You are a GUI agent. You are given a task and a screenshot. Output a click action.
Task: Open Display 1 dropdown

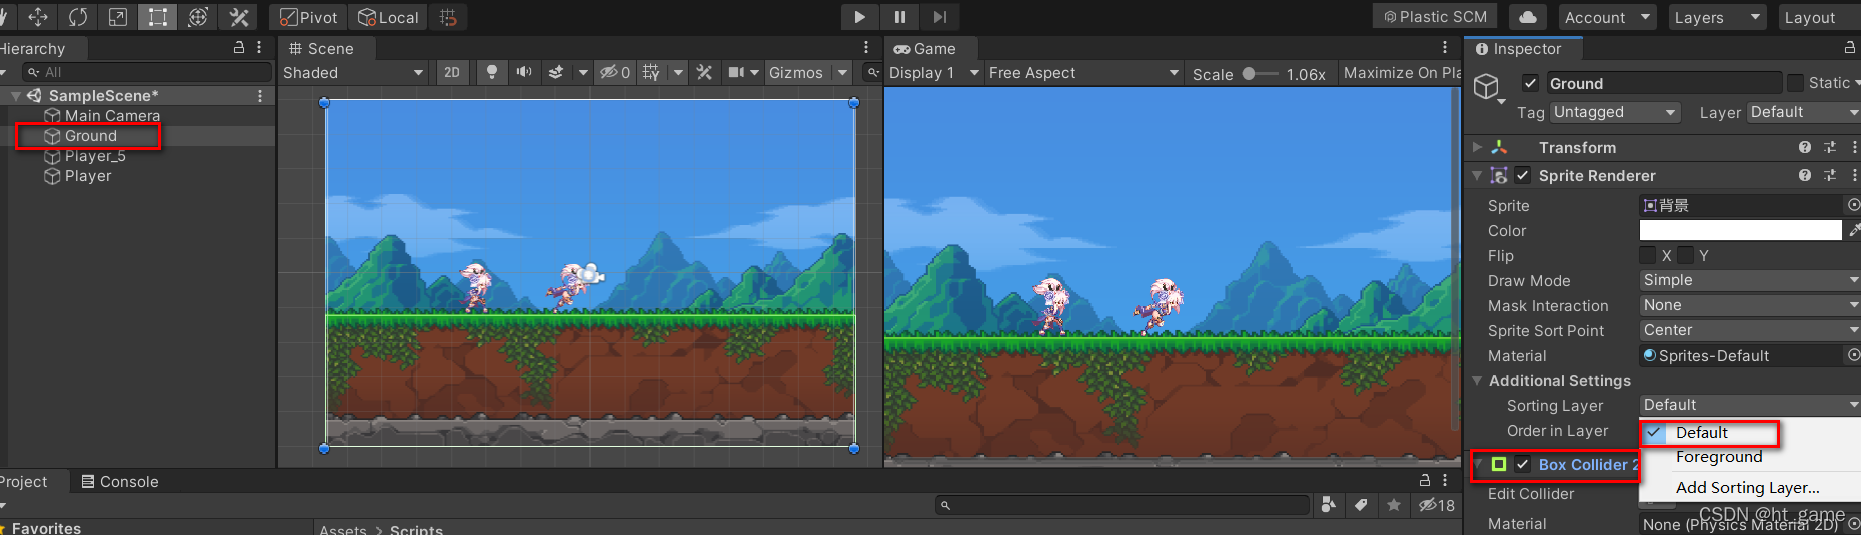click(934, 72)
